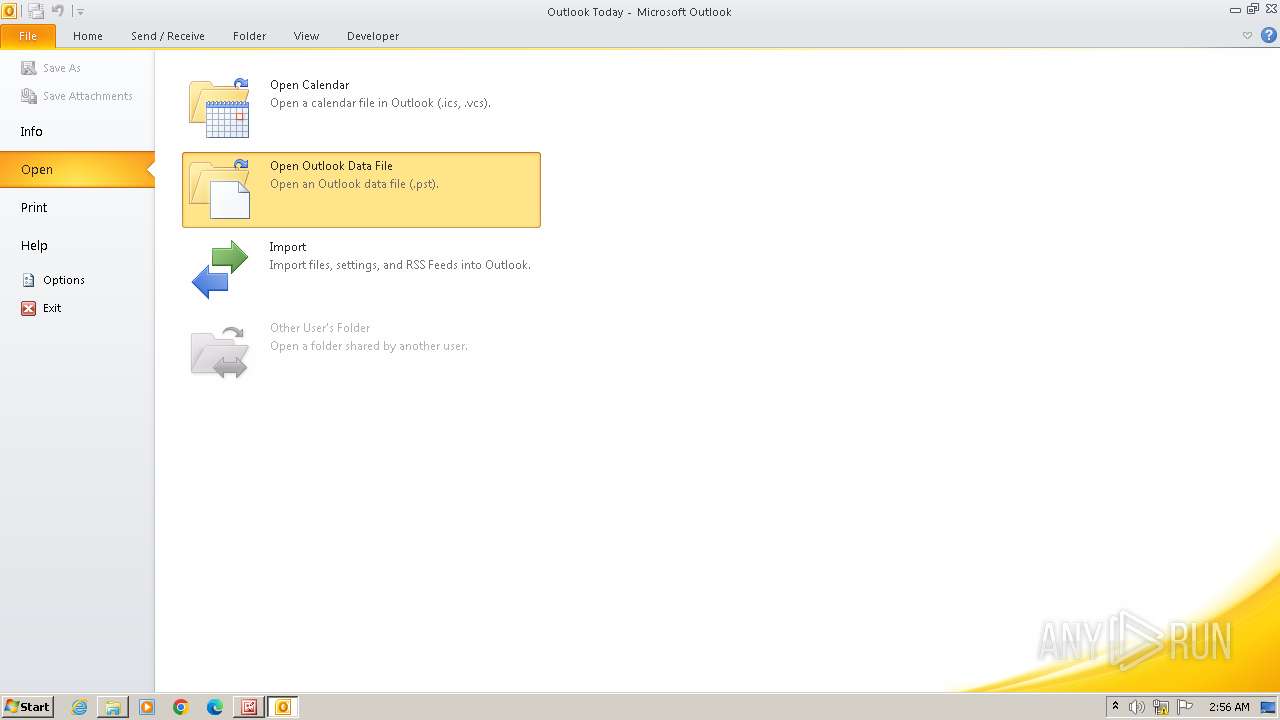Click the Action Center flag icon
The image size is (1280, 720).
coord(1185,707)
